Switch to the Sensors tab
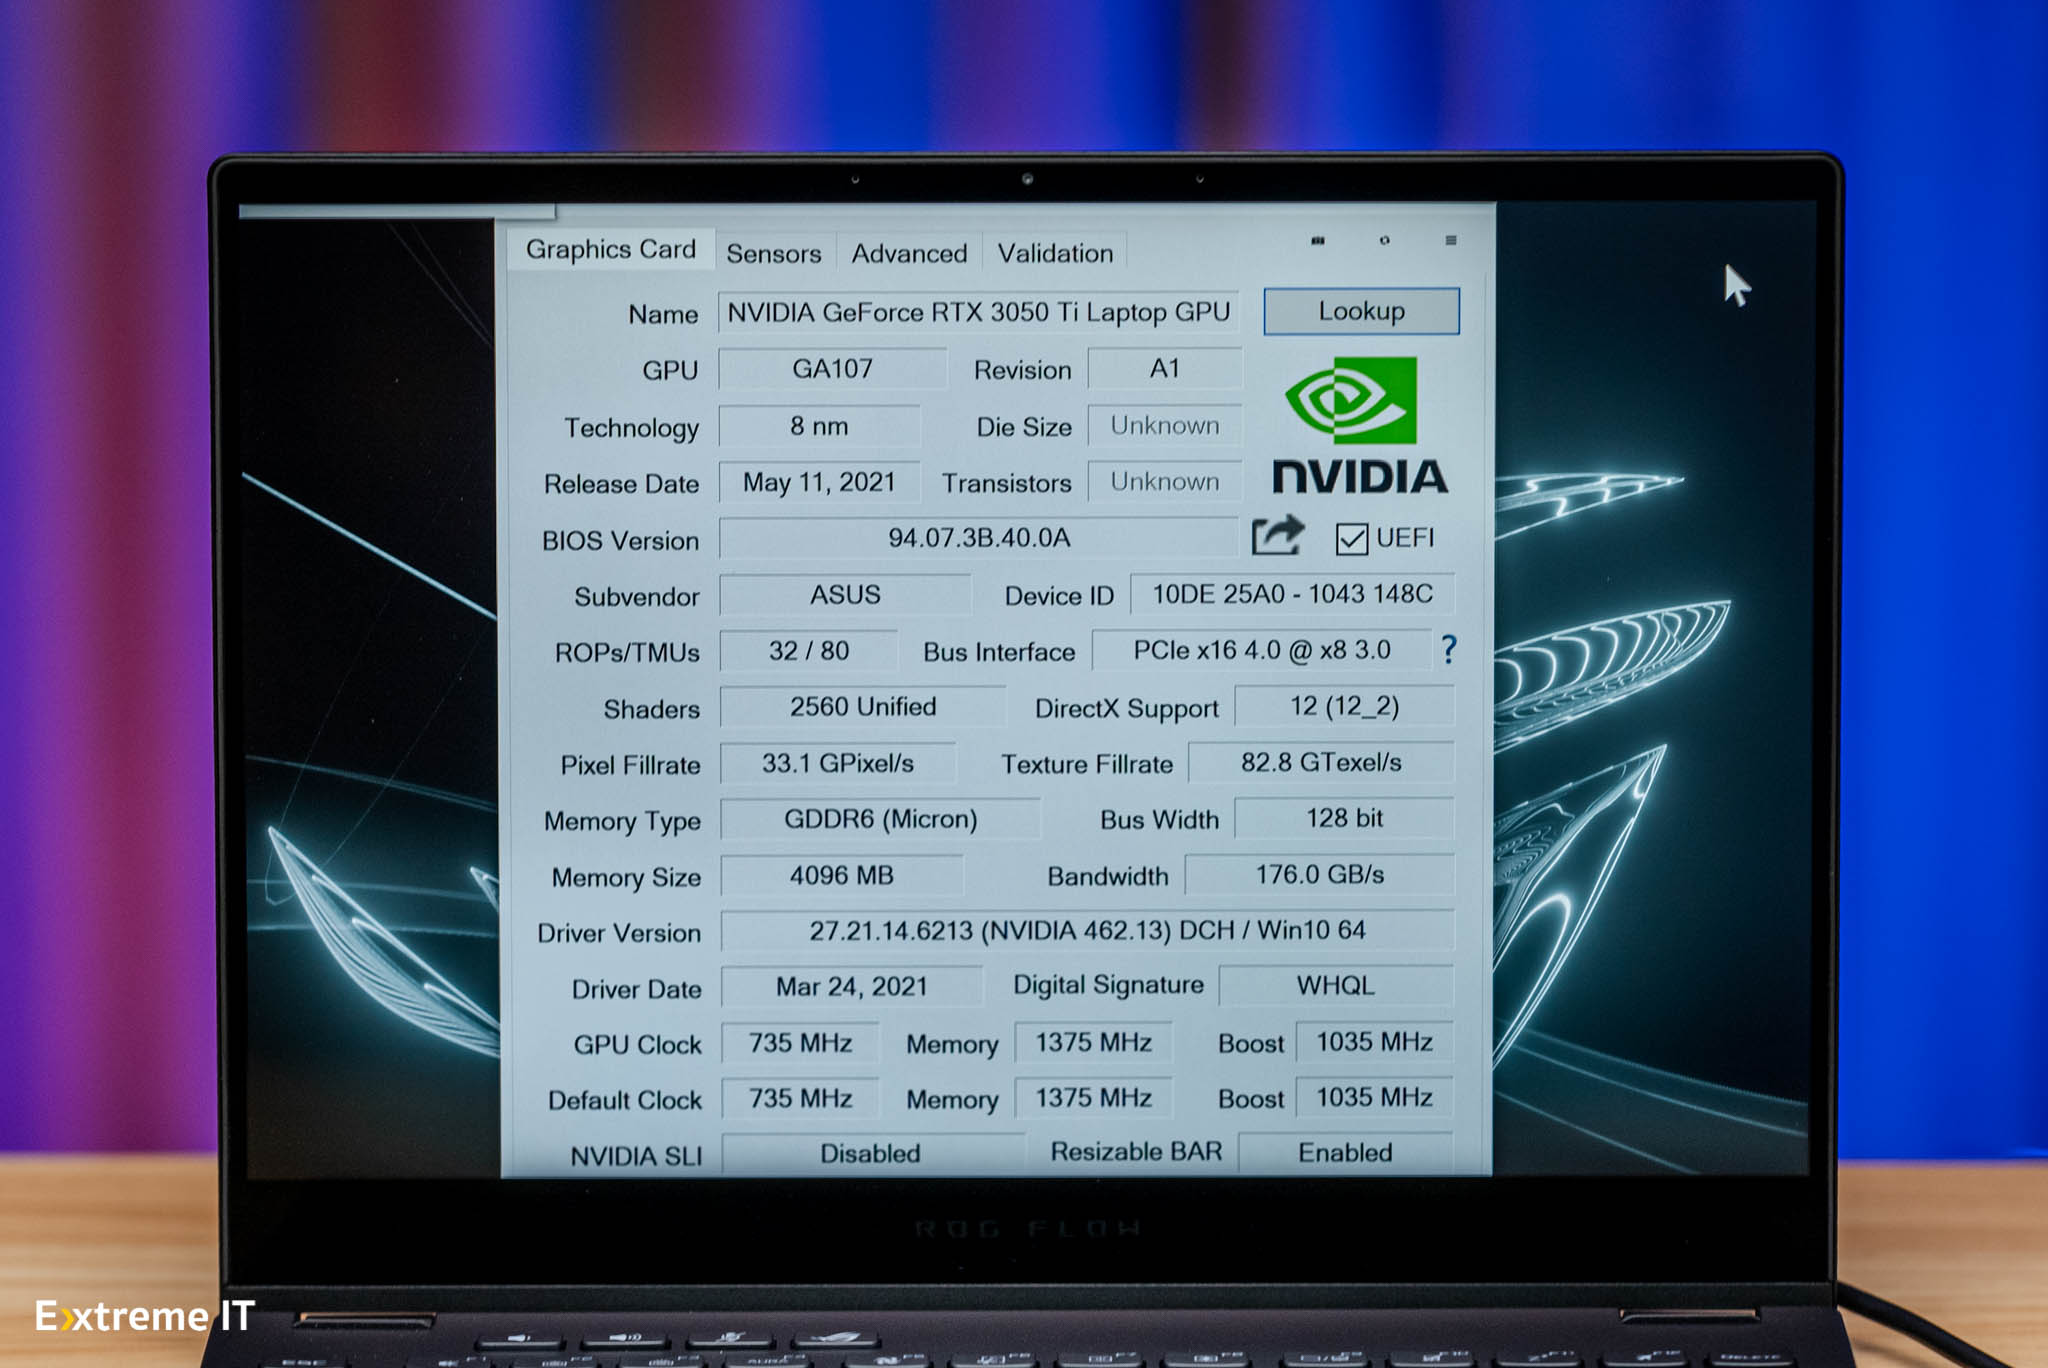2048x1368 pixels. [x=773, y=253]
